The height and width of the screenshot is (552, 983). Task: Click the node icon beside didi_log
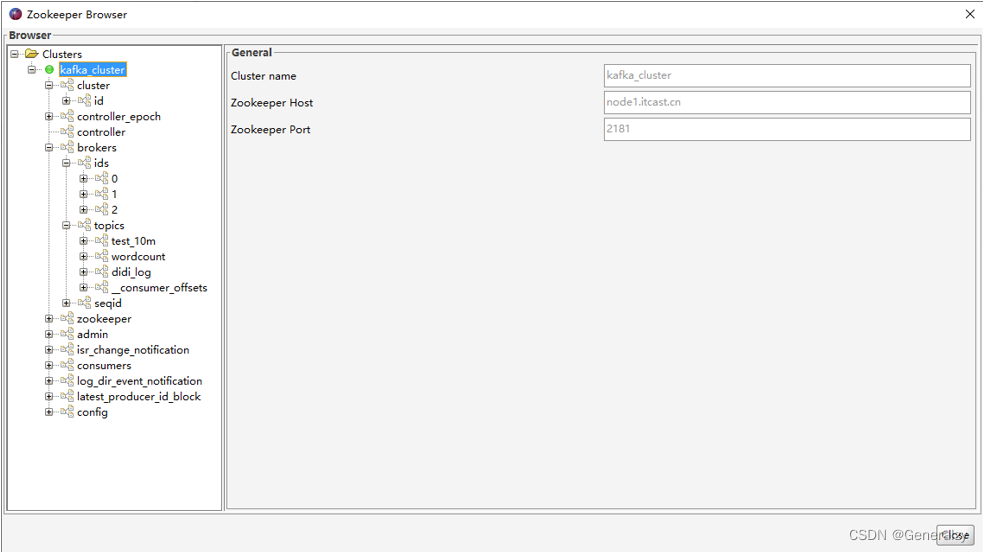102,272
